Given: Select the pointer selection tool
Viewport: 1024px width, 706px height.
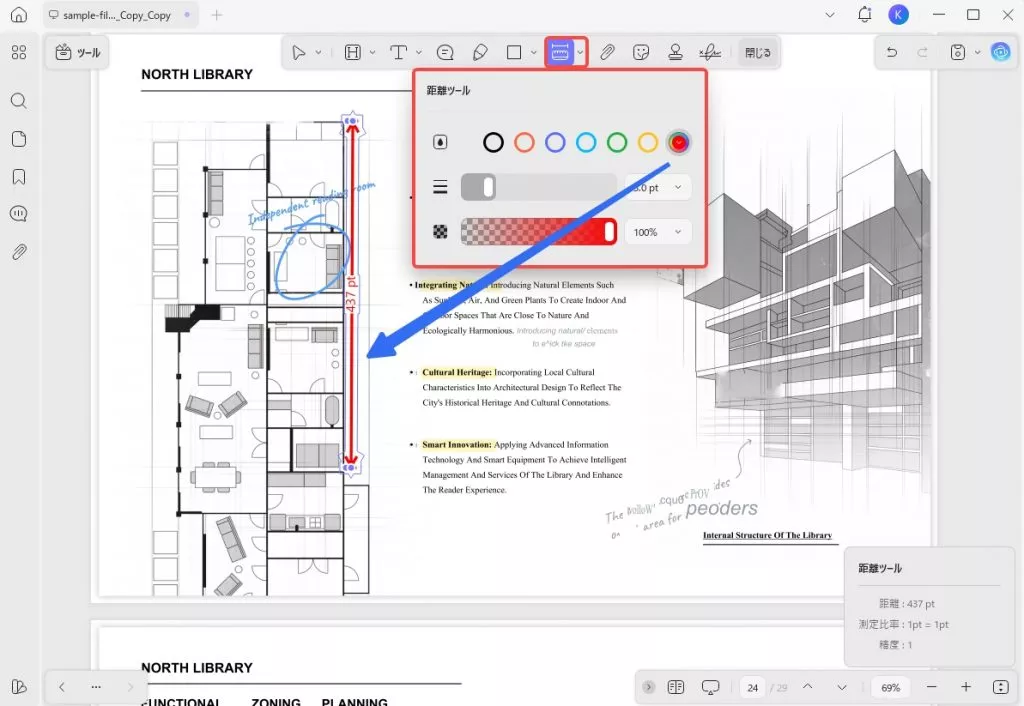Looking at the screenshot, I should coord(298,52).
